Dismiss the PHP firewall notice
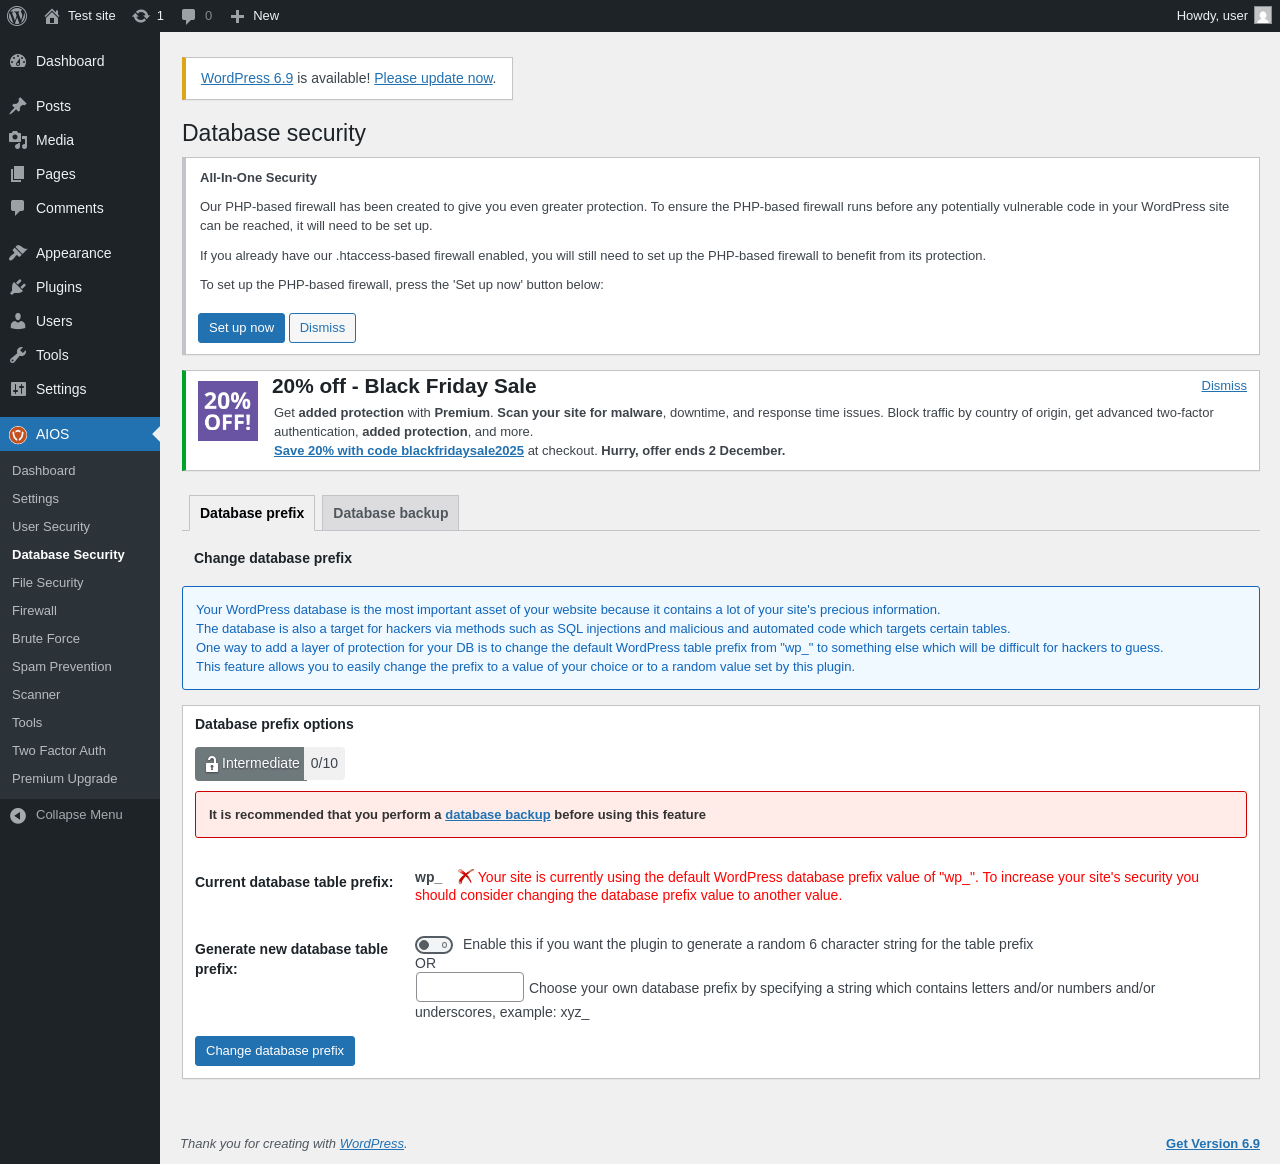Screen dimensions: 1280x1164 click(x=322, y=328)
